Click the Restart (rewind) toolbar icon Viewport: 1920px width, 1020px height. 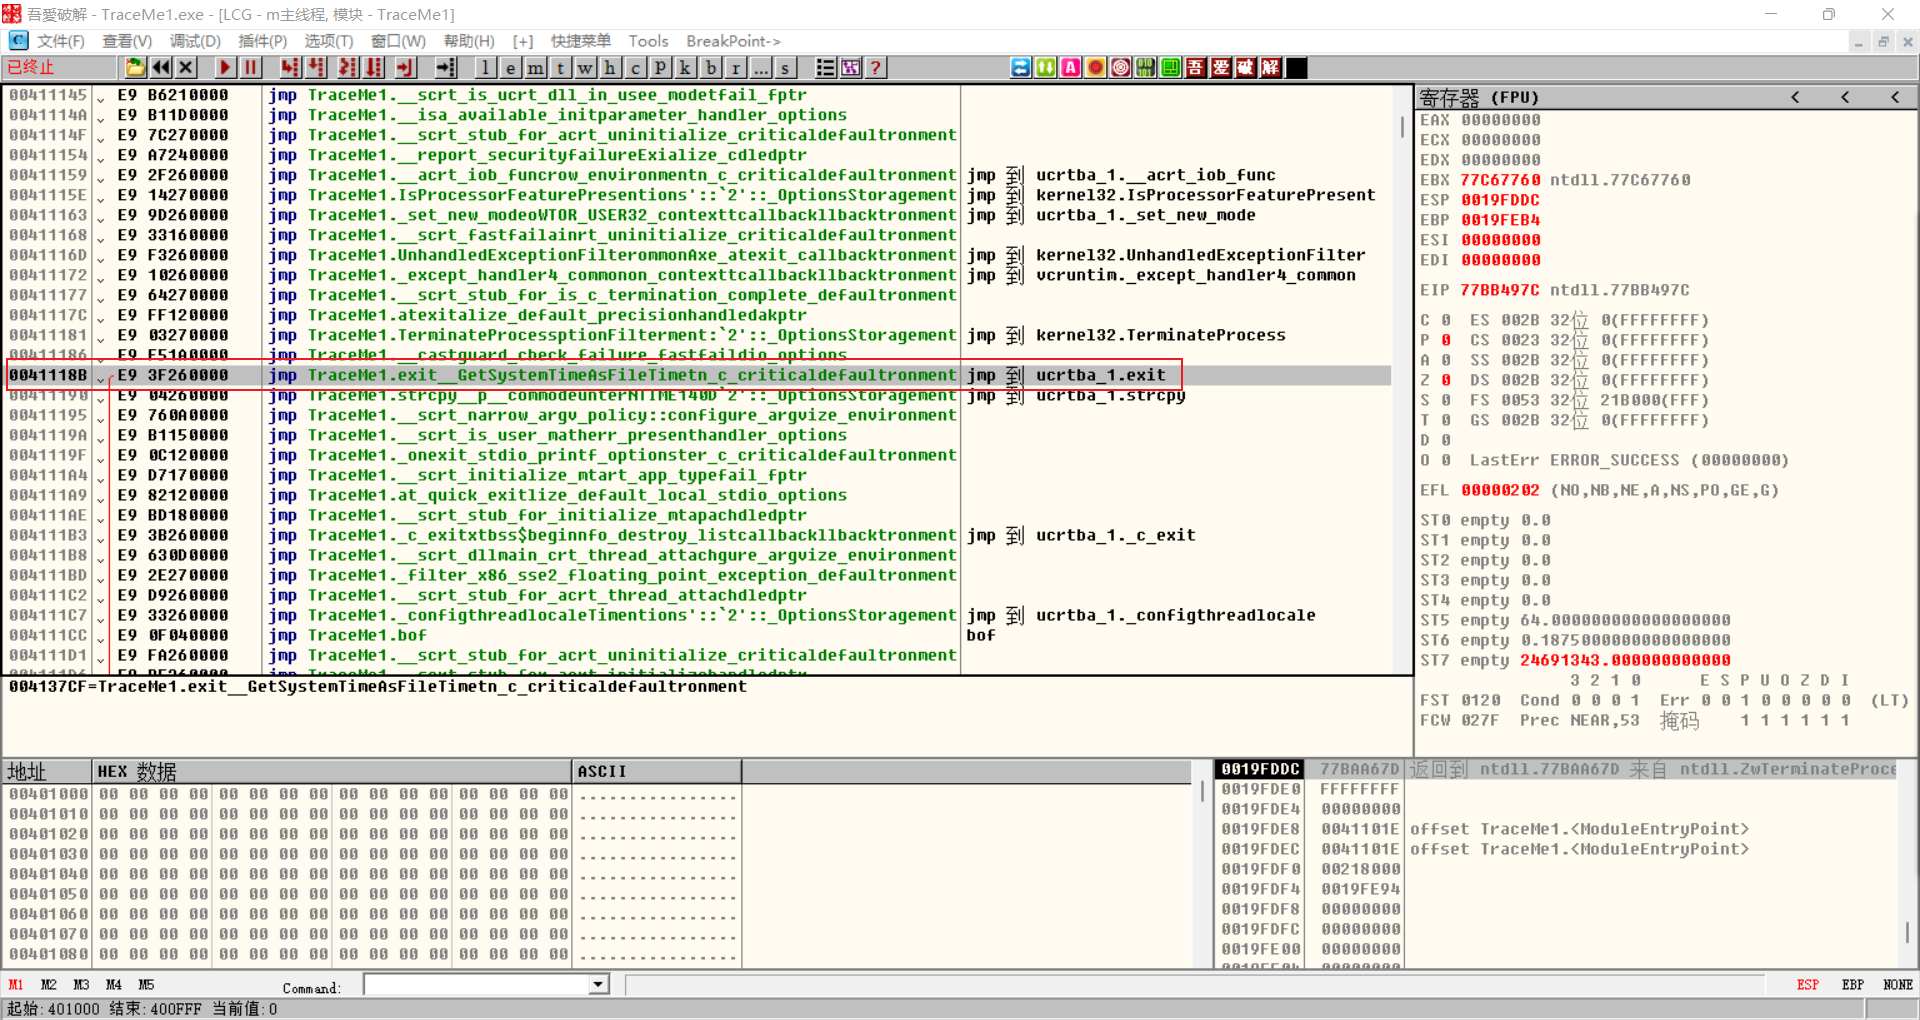(160, 68)
